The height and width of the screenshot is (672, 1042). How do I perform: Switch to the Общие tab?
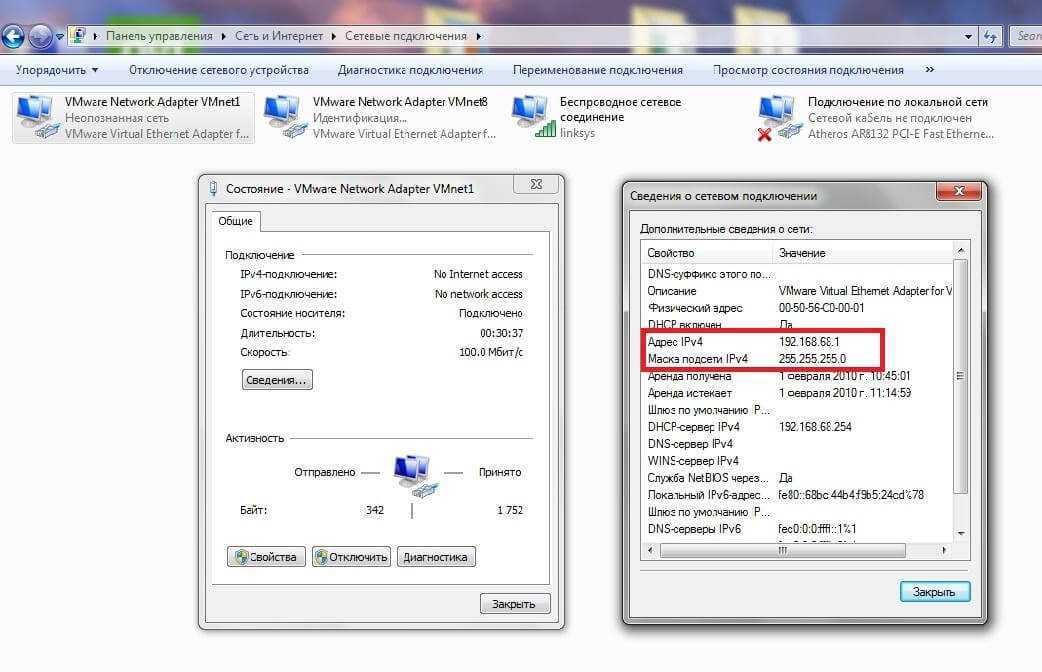pyautogui.click(x=235, y=221)
